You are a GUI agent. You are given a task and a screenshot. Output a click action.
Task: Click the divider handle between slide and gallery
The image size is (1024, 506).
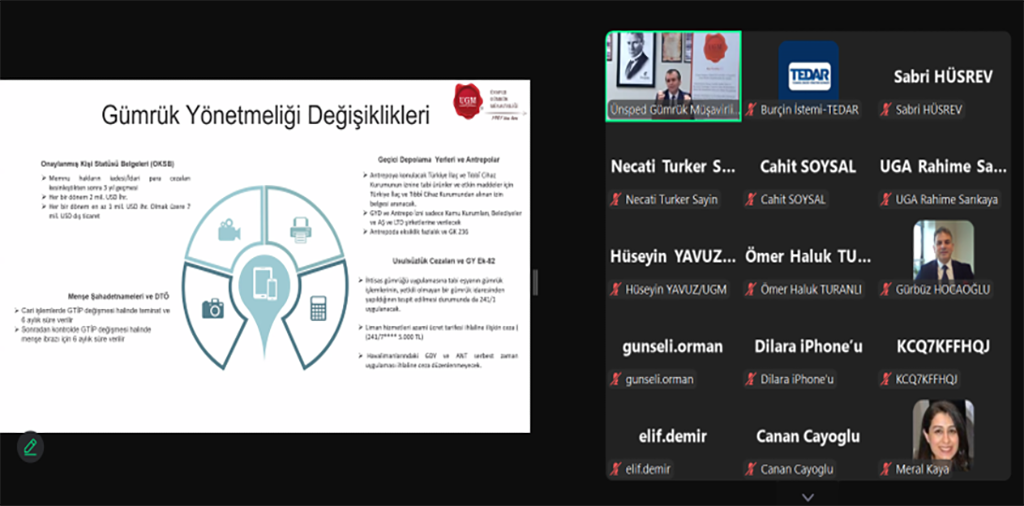[535, 283]
